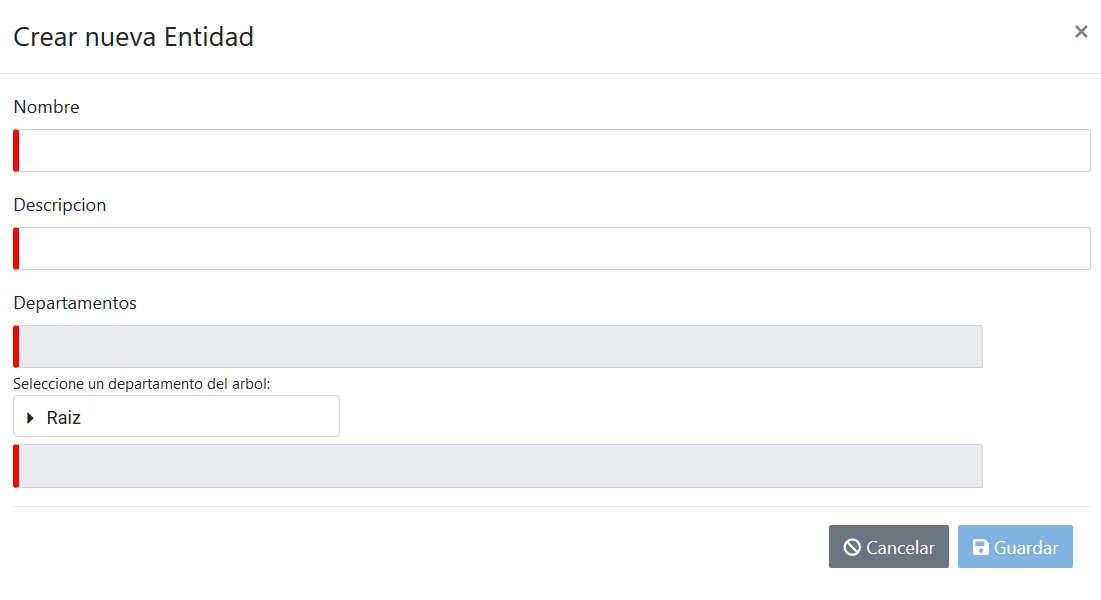Save the new entity with Guardar

point(1015,547)
